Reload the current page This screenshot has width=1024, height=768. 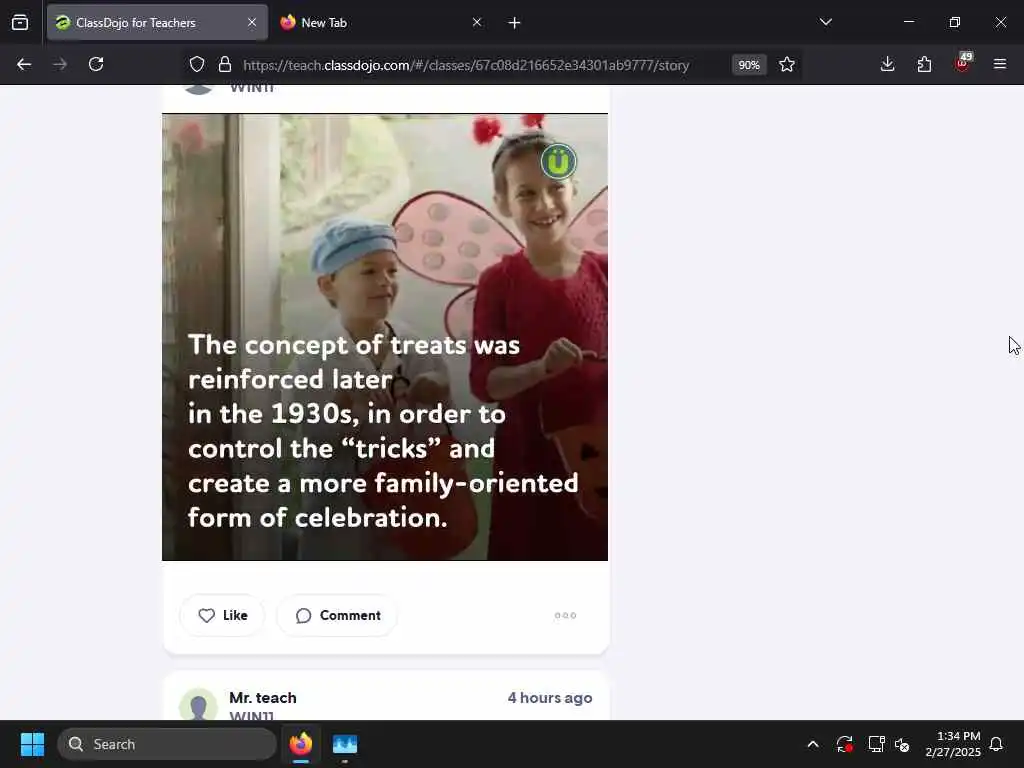(96, 64)
